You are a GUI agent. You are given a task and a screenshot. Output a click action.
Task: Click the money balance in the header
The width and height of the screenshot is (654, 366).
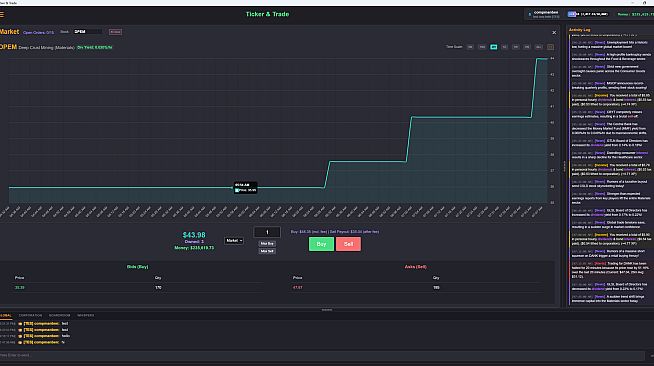pyautogui.click(x=636, y=14)
